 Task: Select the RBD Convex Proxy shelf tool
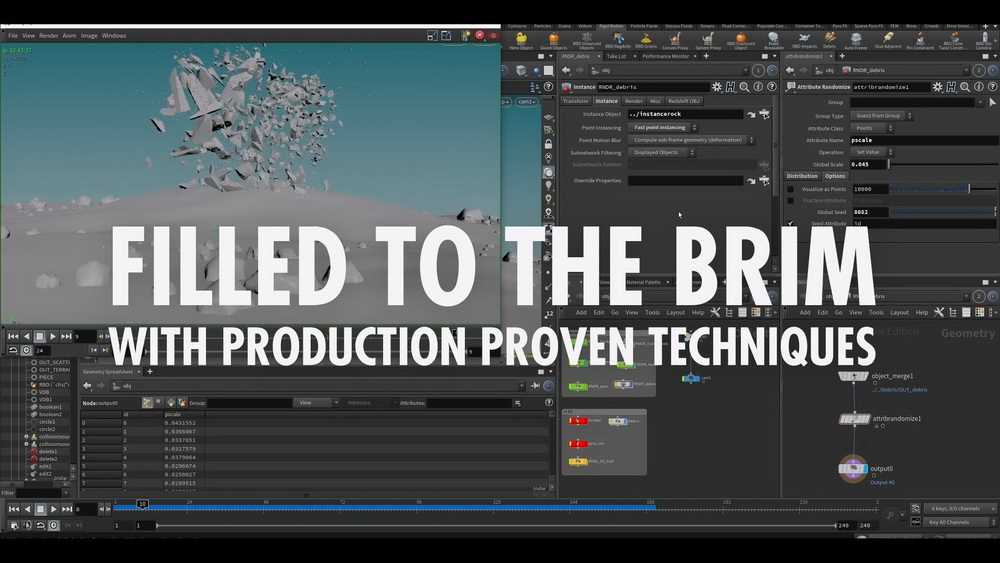click(x=675, y=41)
